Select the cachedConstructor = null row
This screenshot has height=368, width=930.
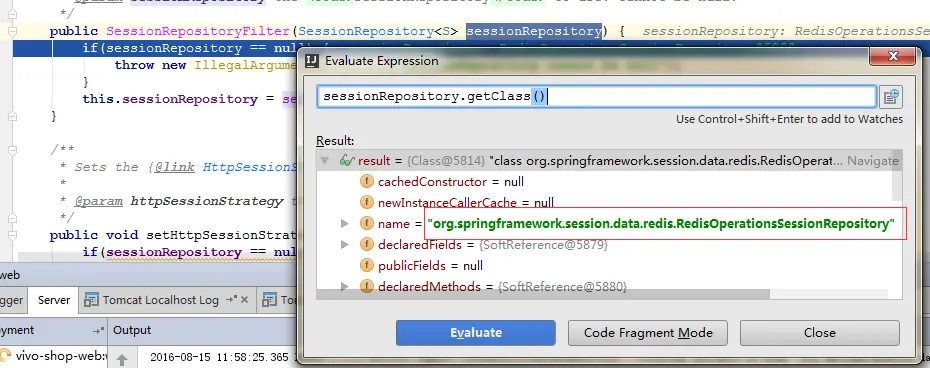click(604, 182)
